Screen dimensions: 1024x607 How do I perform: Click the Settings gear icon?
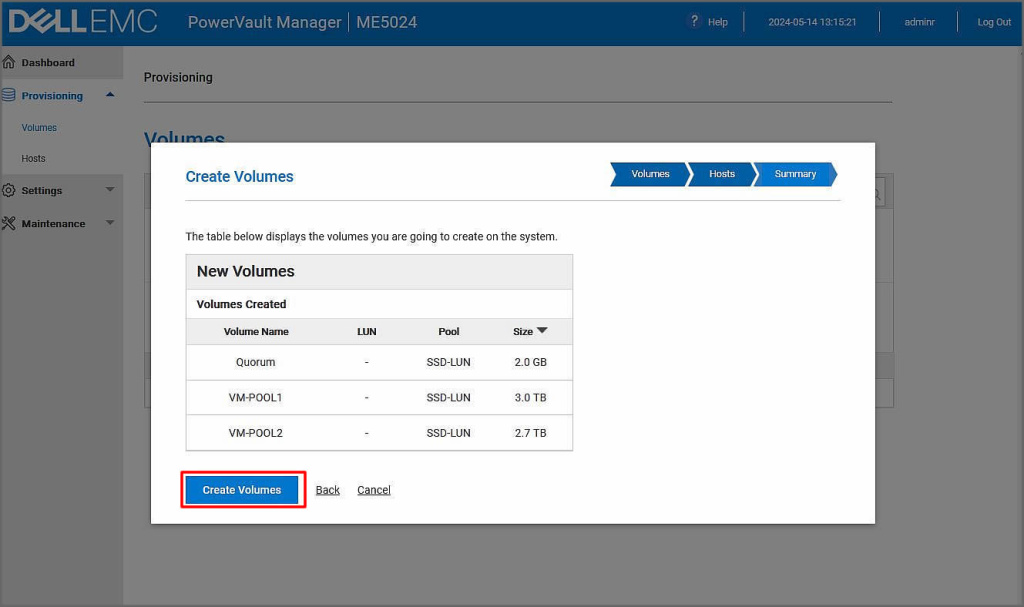pos(9,190)
